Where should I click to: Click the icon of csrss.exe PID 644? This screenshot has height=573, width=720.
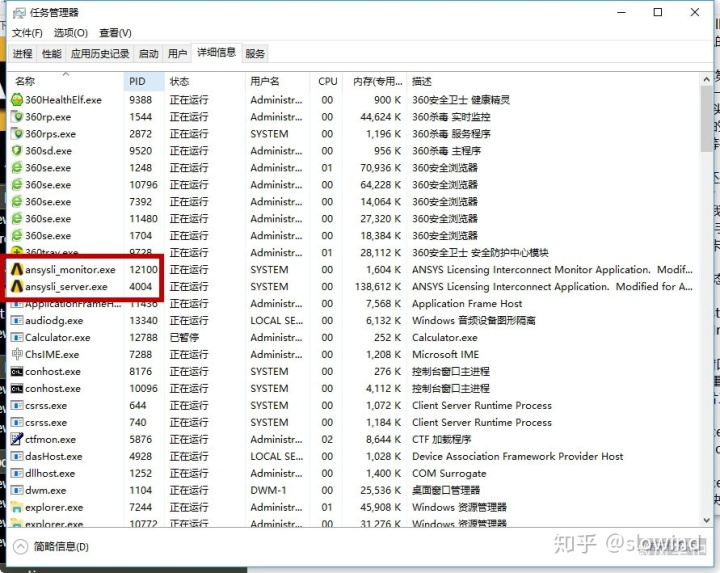[17, 405]
